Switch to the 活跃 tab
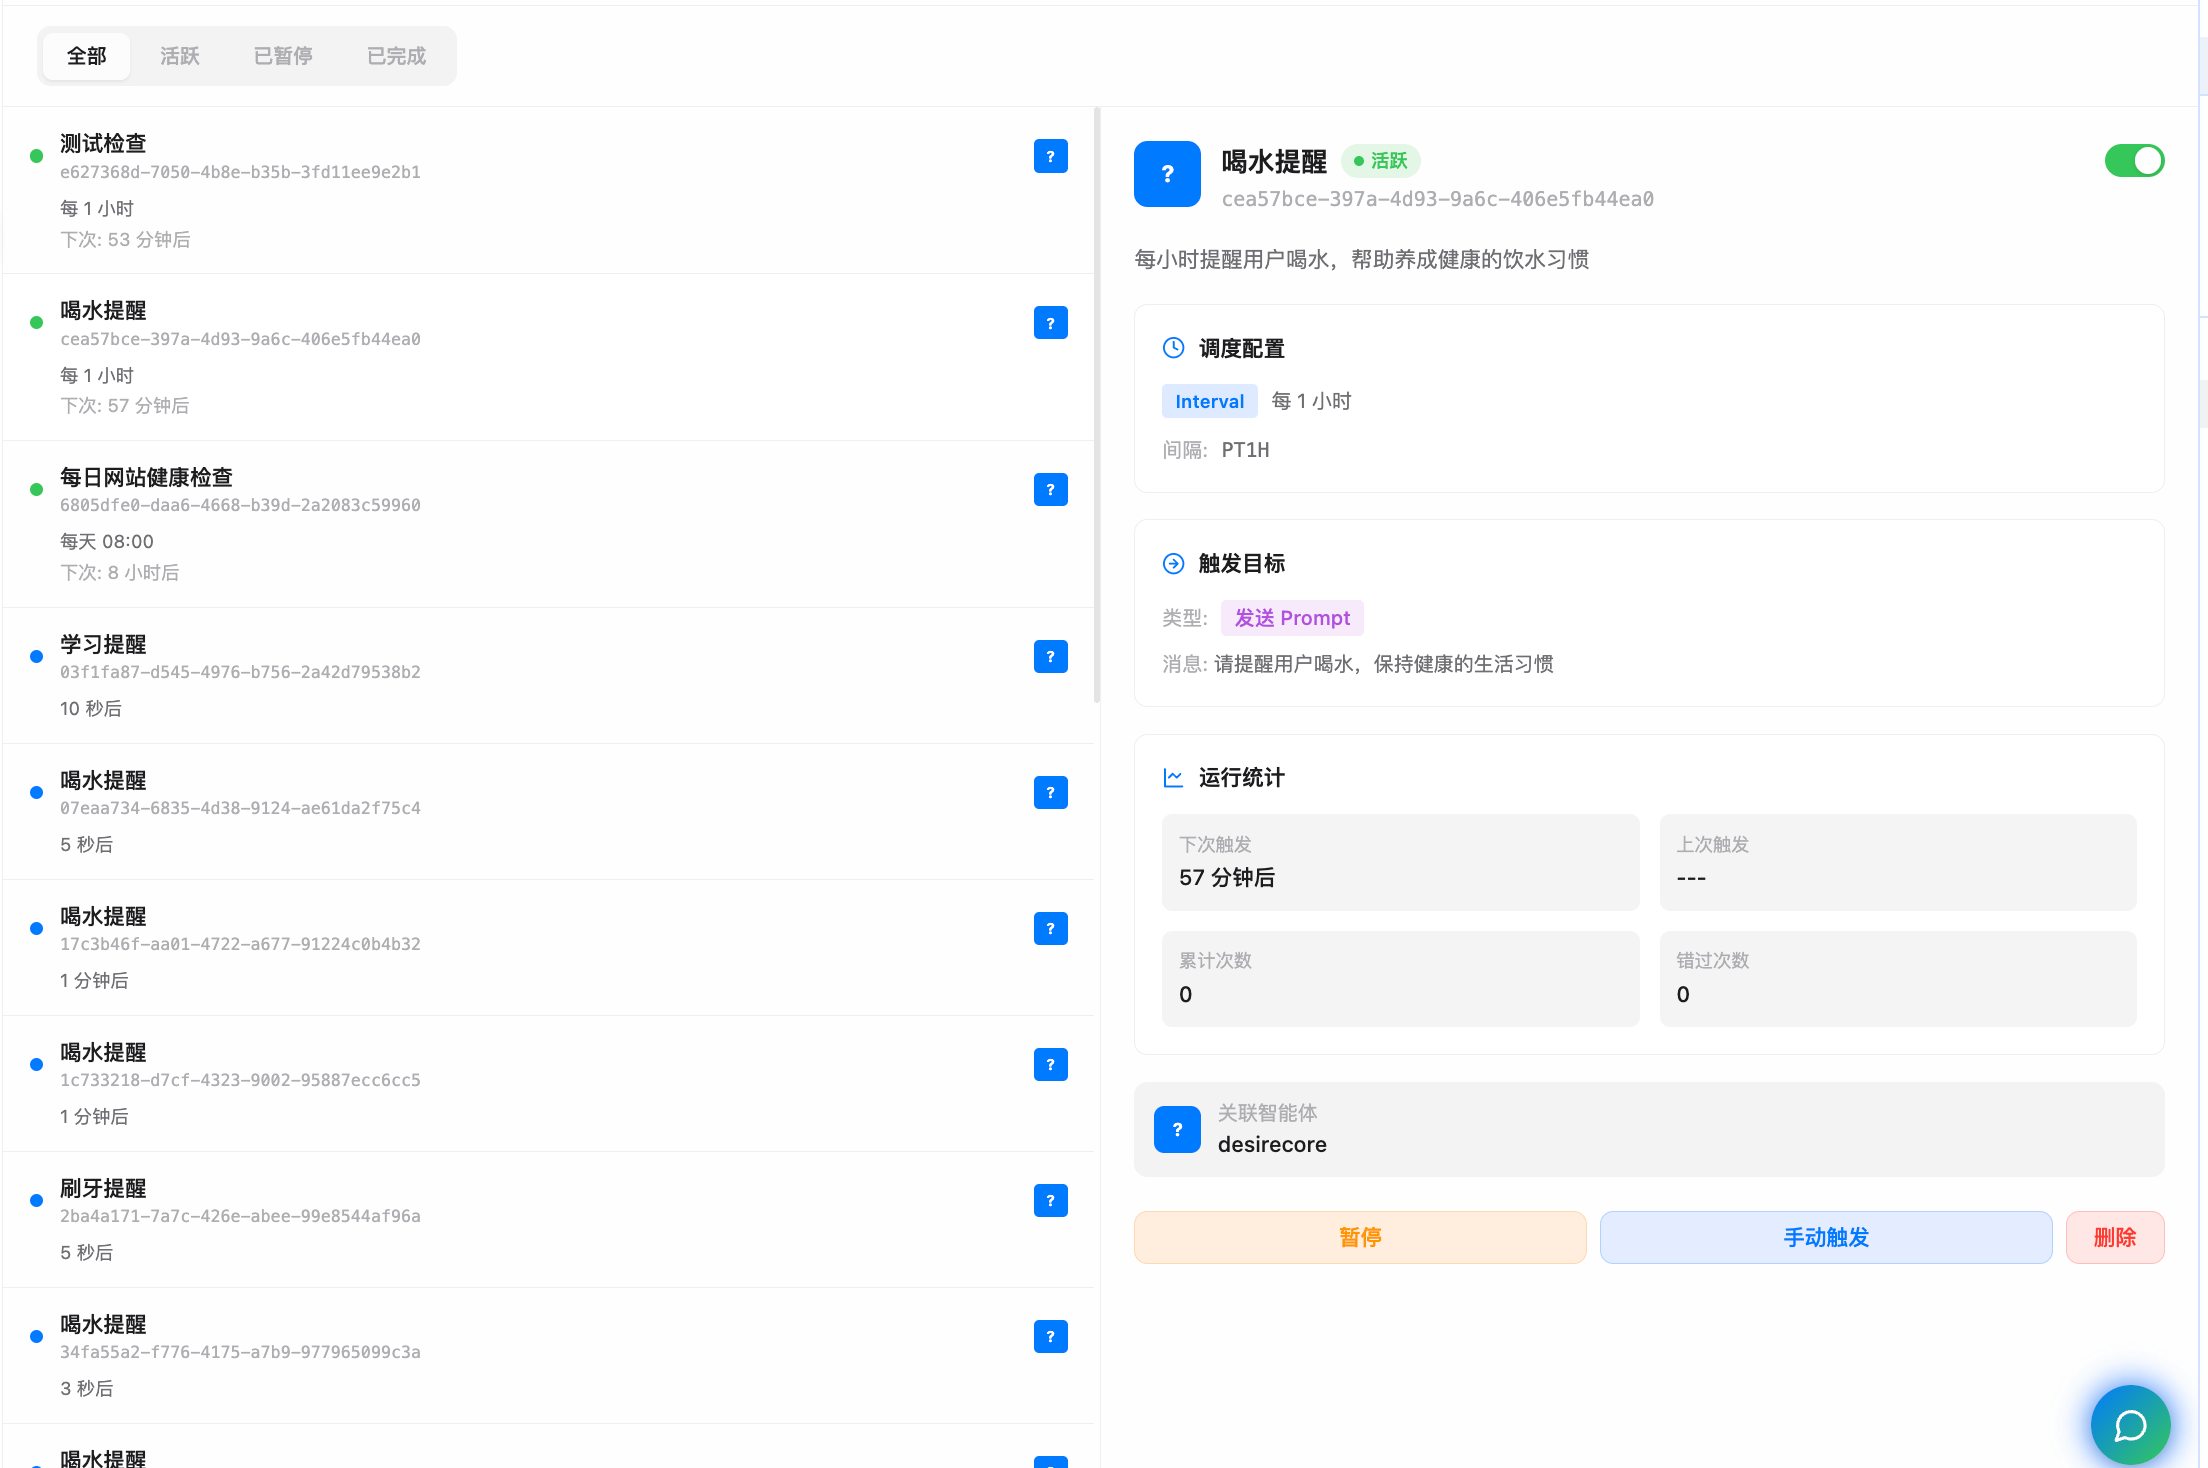Screen dimensions: 2208x1468 point(180,56)
